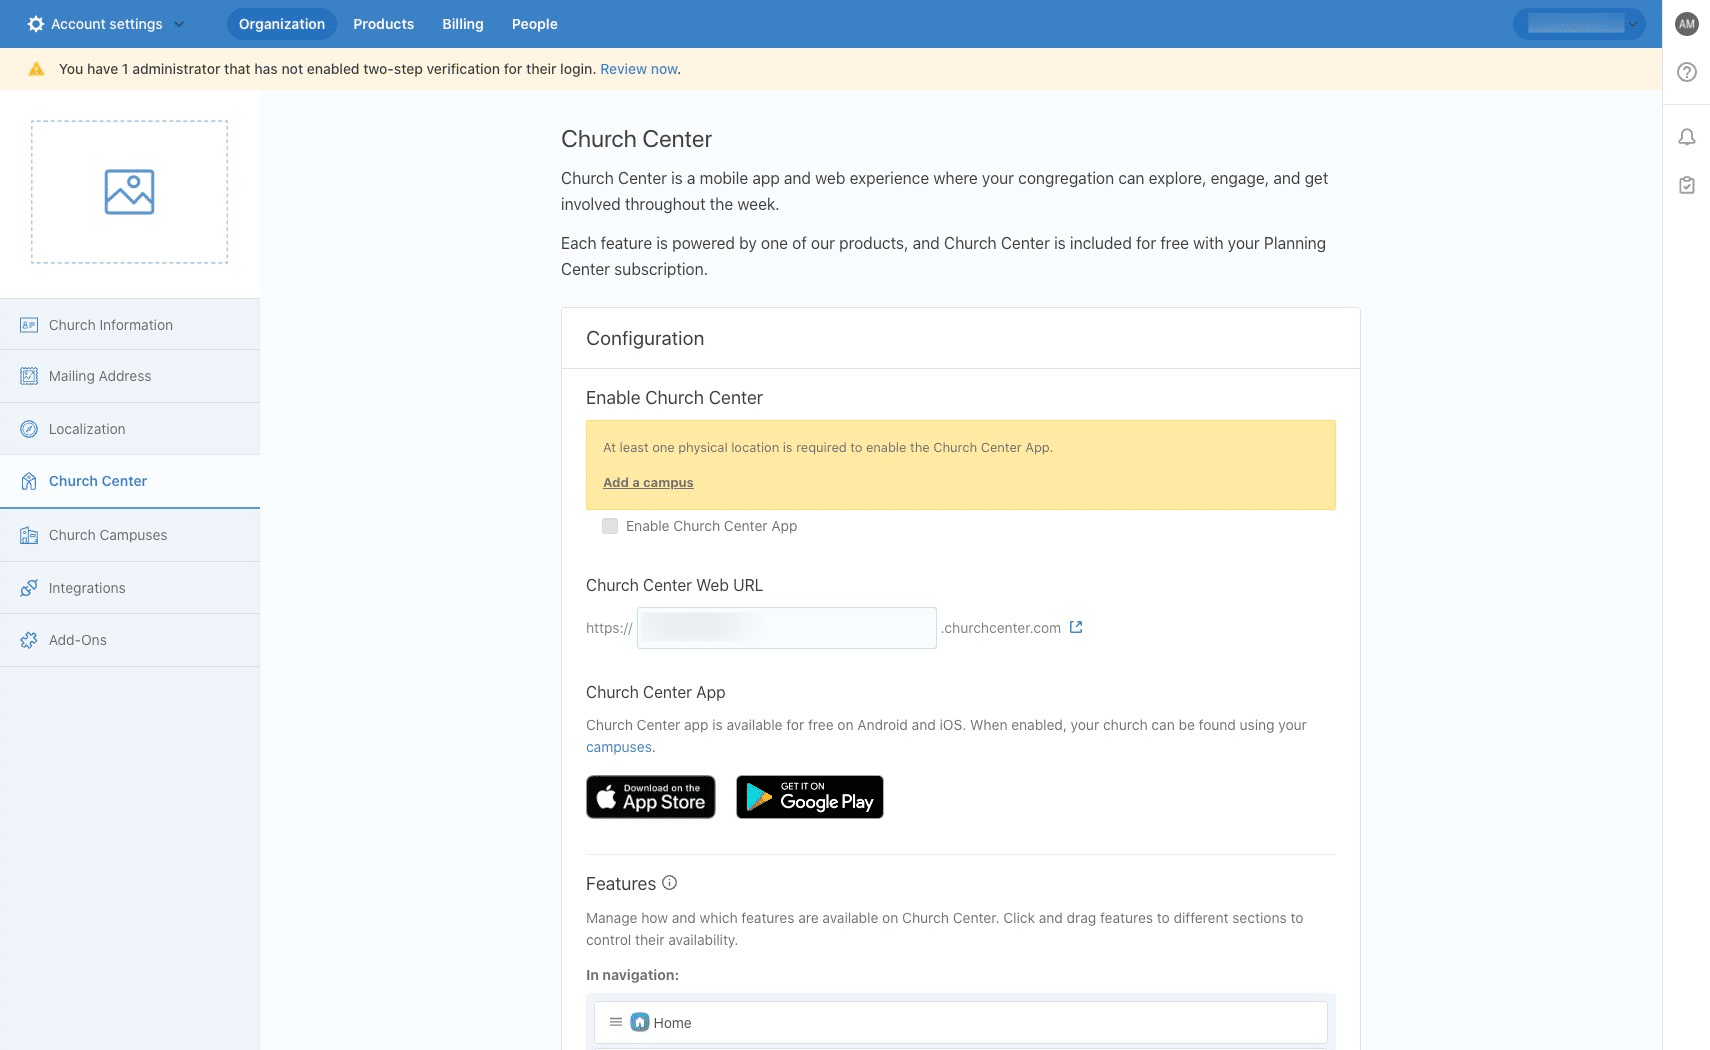Screen dimensions: 1710x1050
Task: Open the tasks clipboard icon
Action: tap(1687, 185)
